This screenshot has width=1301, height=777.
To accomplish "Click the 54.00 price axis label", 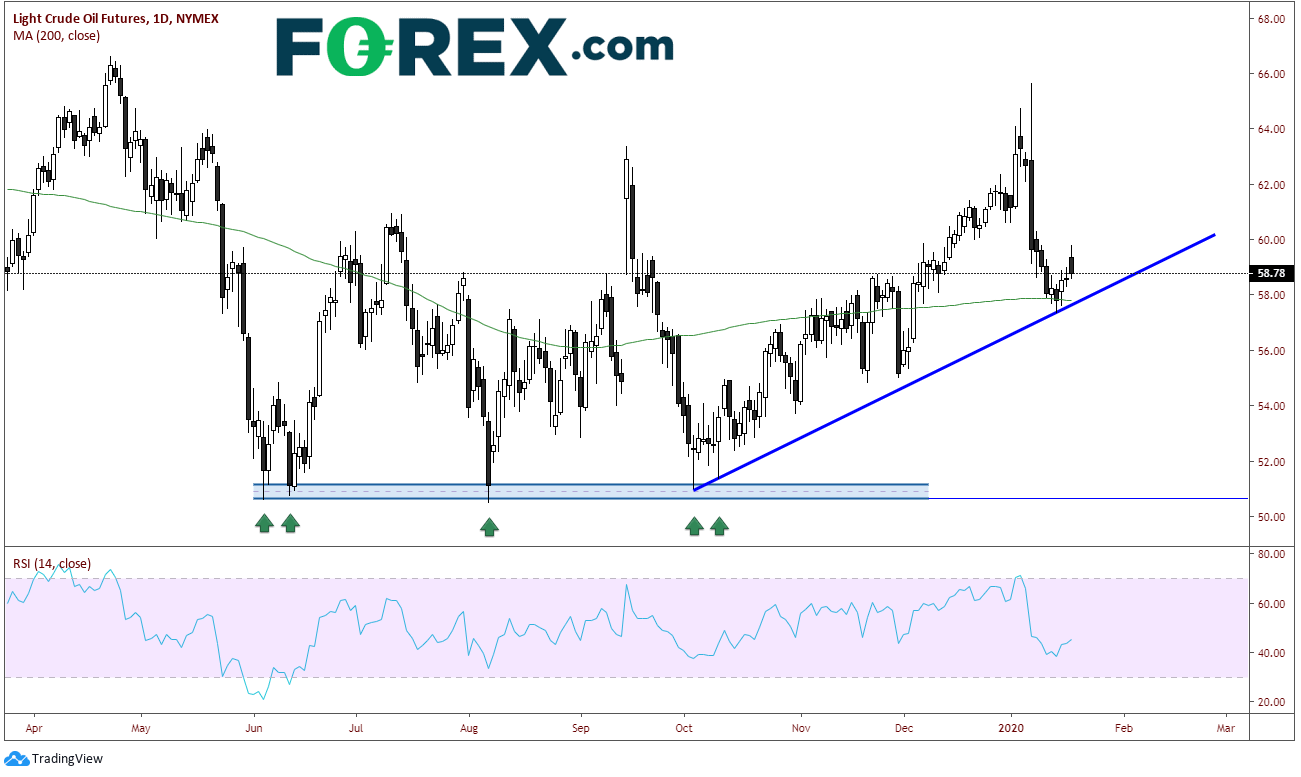I will pyautogui.click(x=1271, y=406).
